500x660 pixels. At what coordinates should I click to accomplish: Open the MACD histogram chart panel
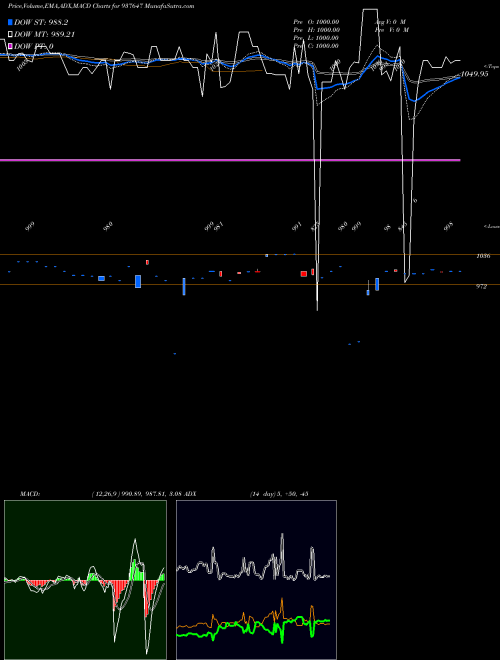click(x=85, y=580)
